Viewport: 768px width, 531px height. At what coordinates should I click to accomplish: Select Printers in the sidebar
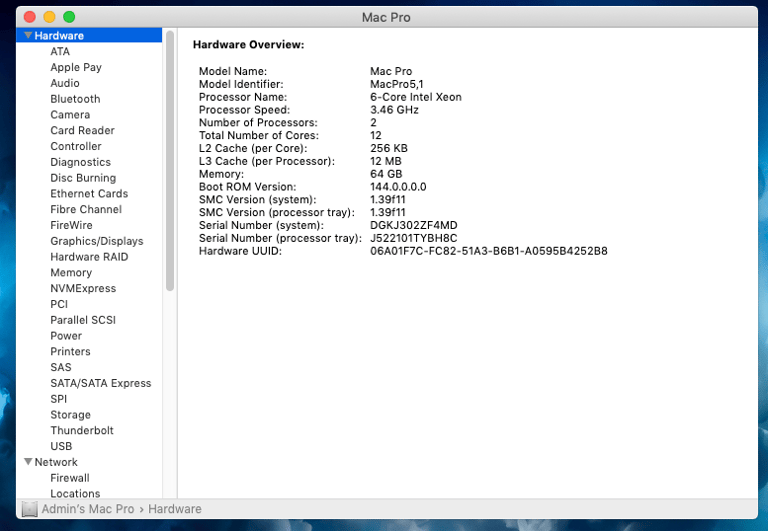[70, 351]
